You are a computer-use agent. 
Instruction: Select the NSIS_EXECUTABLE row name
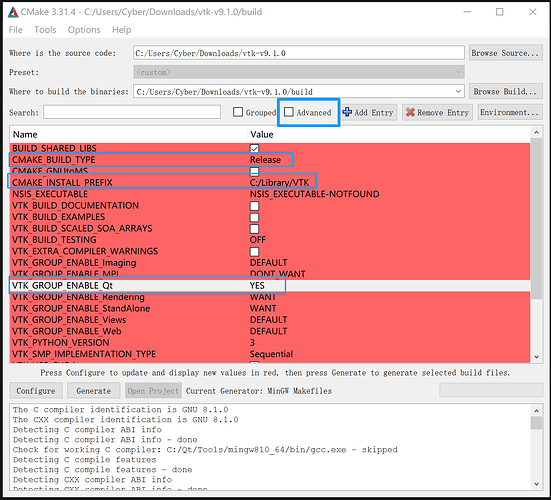50,194
